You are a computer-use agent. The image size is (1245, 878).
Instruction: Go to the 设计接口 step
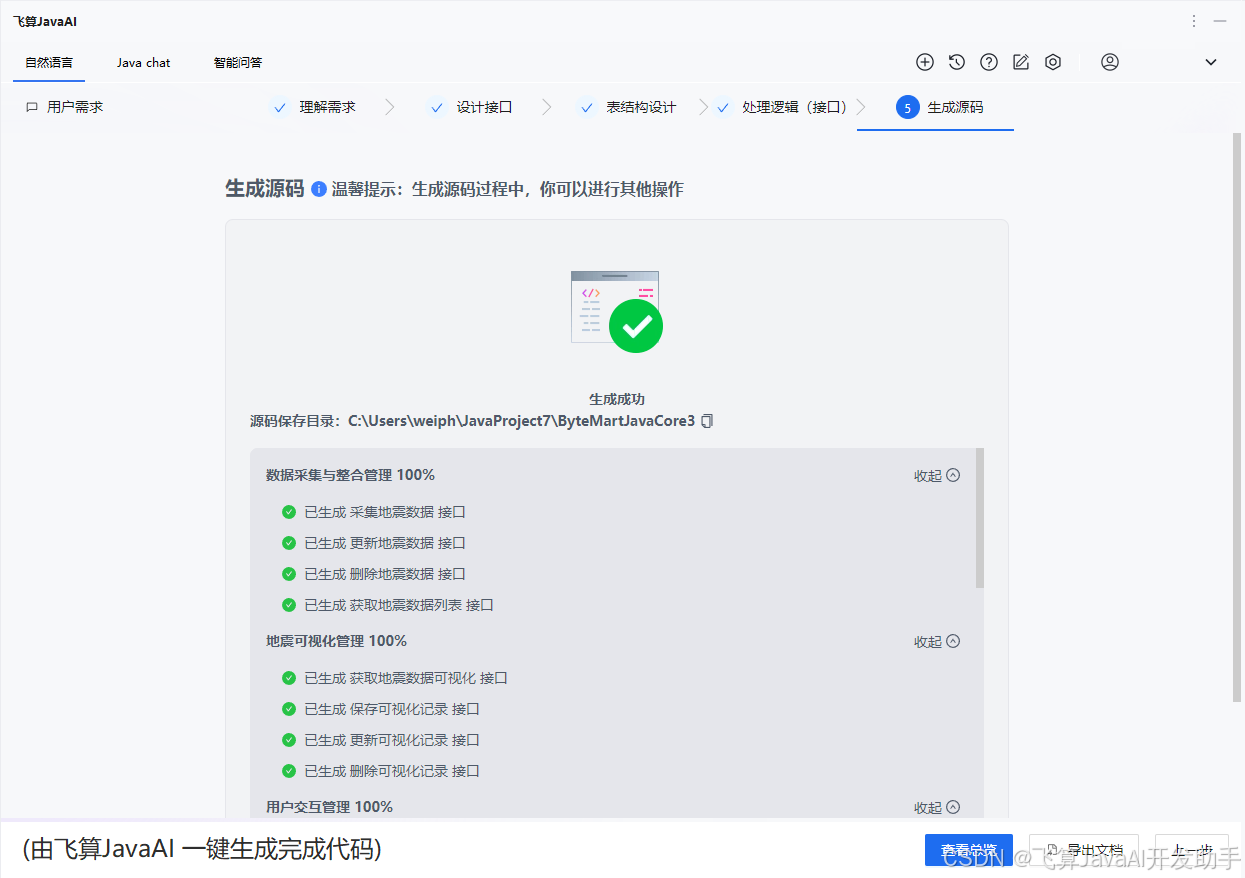pyautogui.click(x=471, y=107)
